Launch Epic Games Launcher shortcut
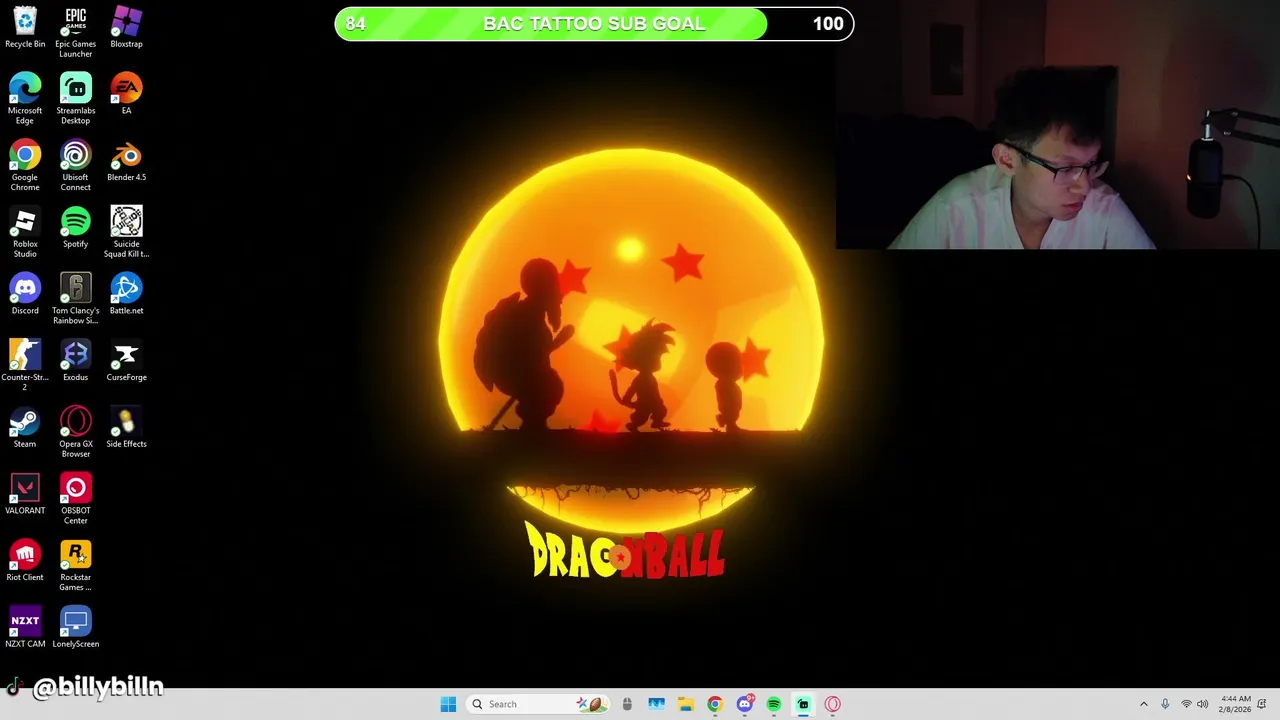The height and width of the screenshot is (720, 1280). (76, 32)
